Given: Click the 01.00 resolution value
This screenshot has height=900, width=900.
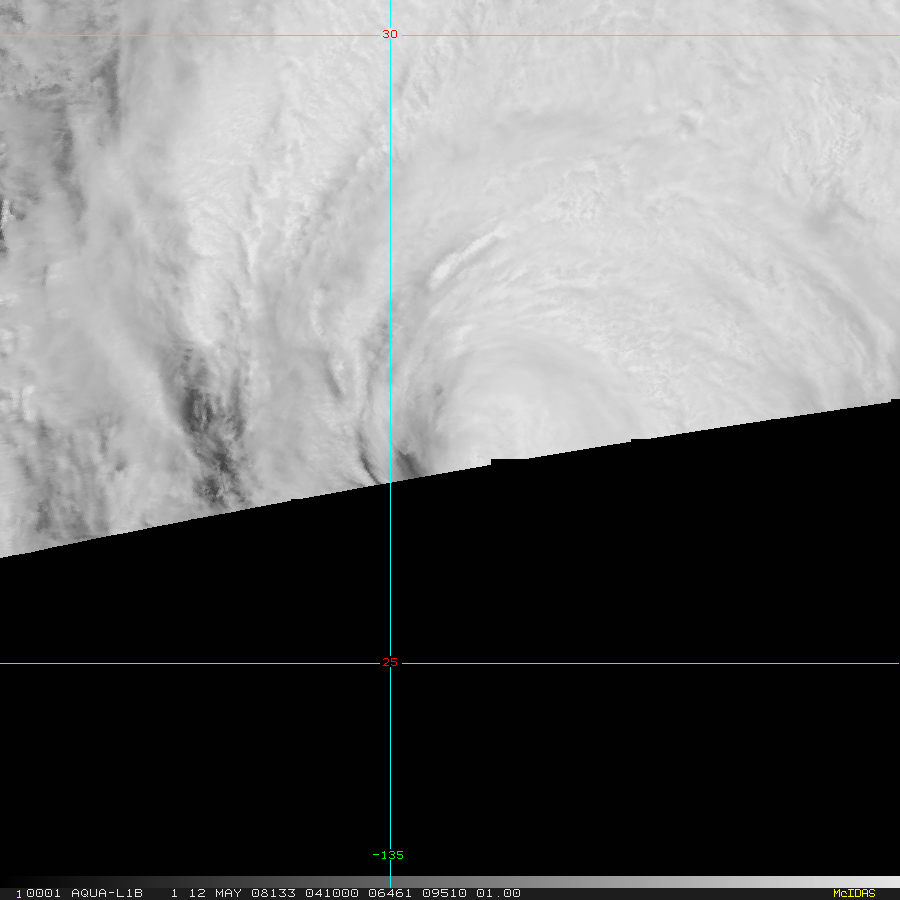Looking at the screenshot, I should 498,893.
